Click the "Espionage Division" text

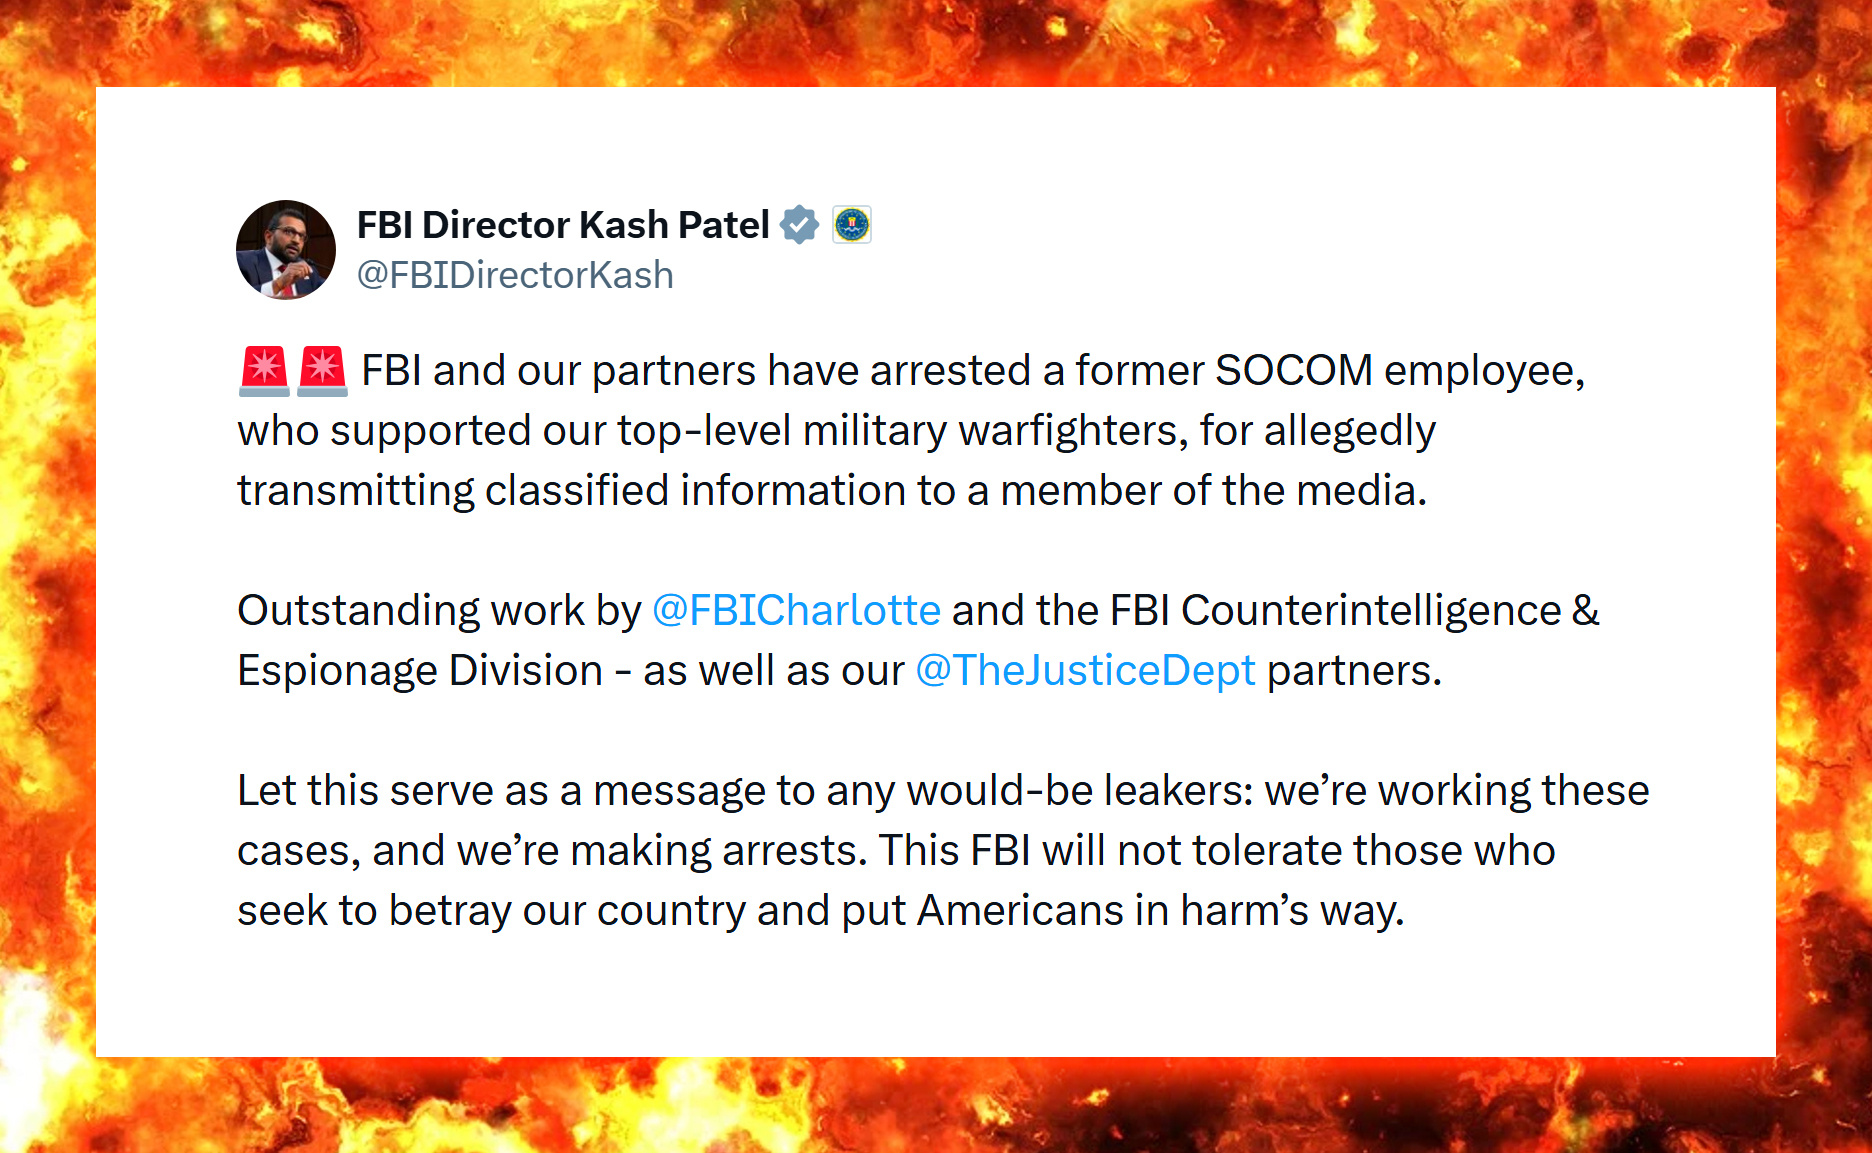pos(420,670)
